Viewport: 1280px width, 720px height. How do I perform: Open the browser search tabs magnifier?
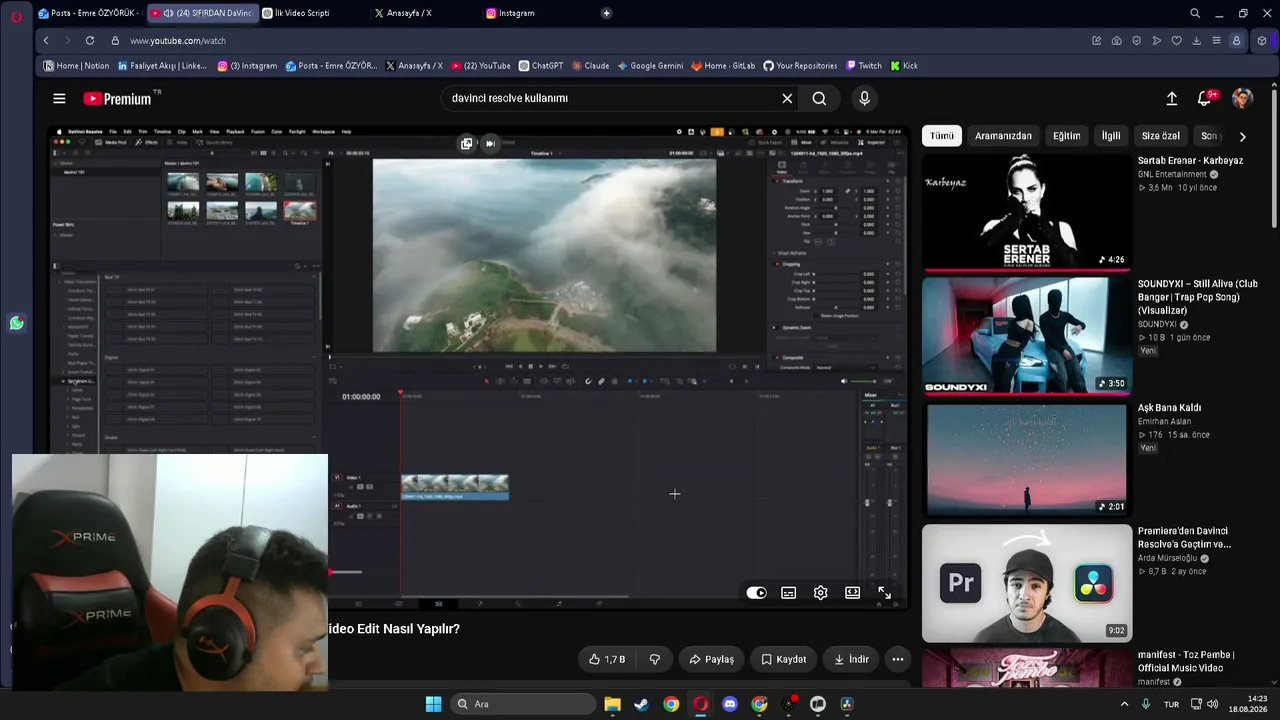pyautogui.click(x=1195, y=13)
